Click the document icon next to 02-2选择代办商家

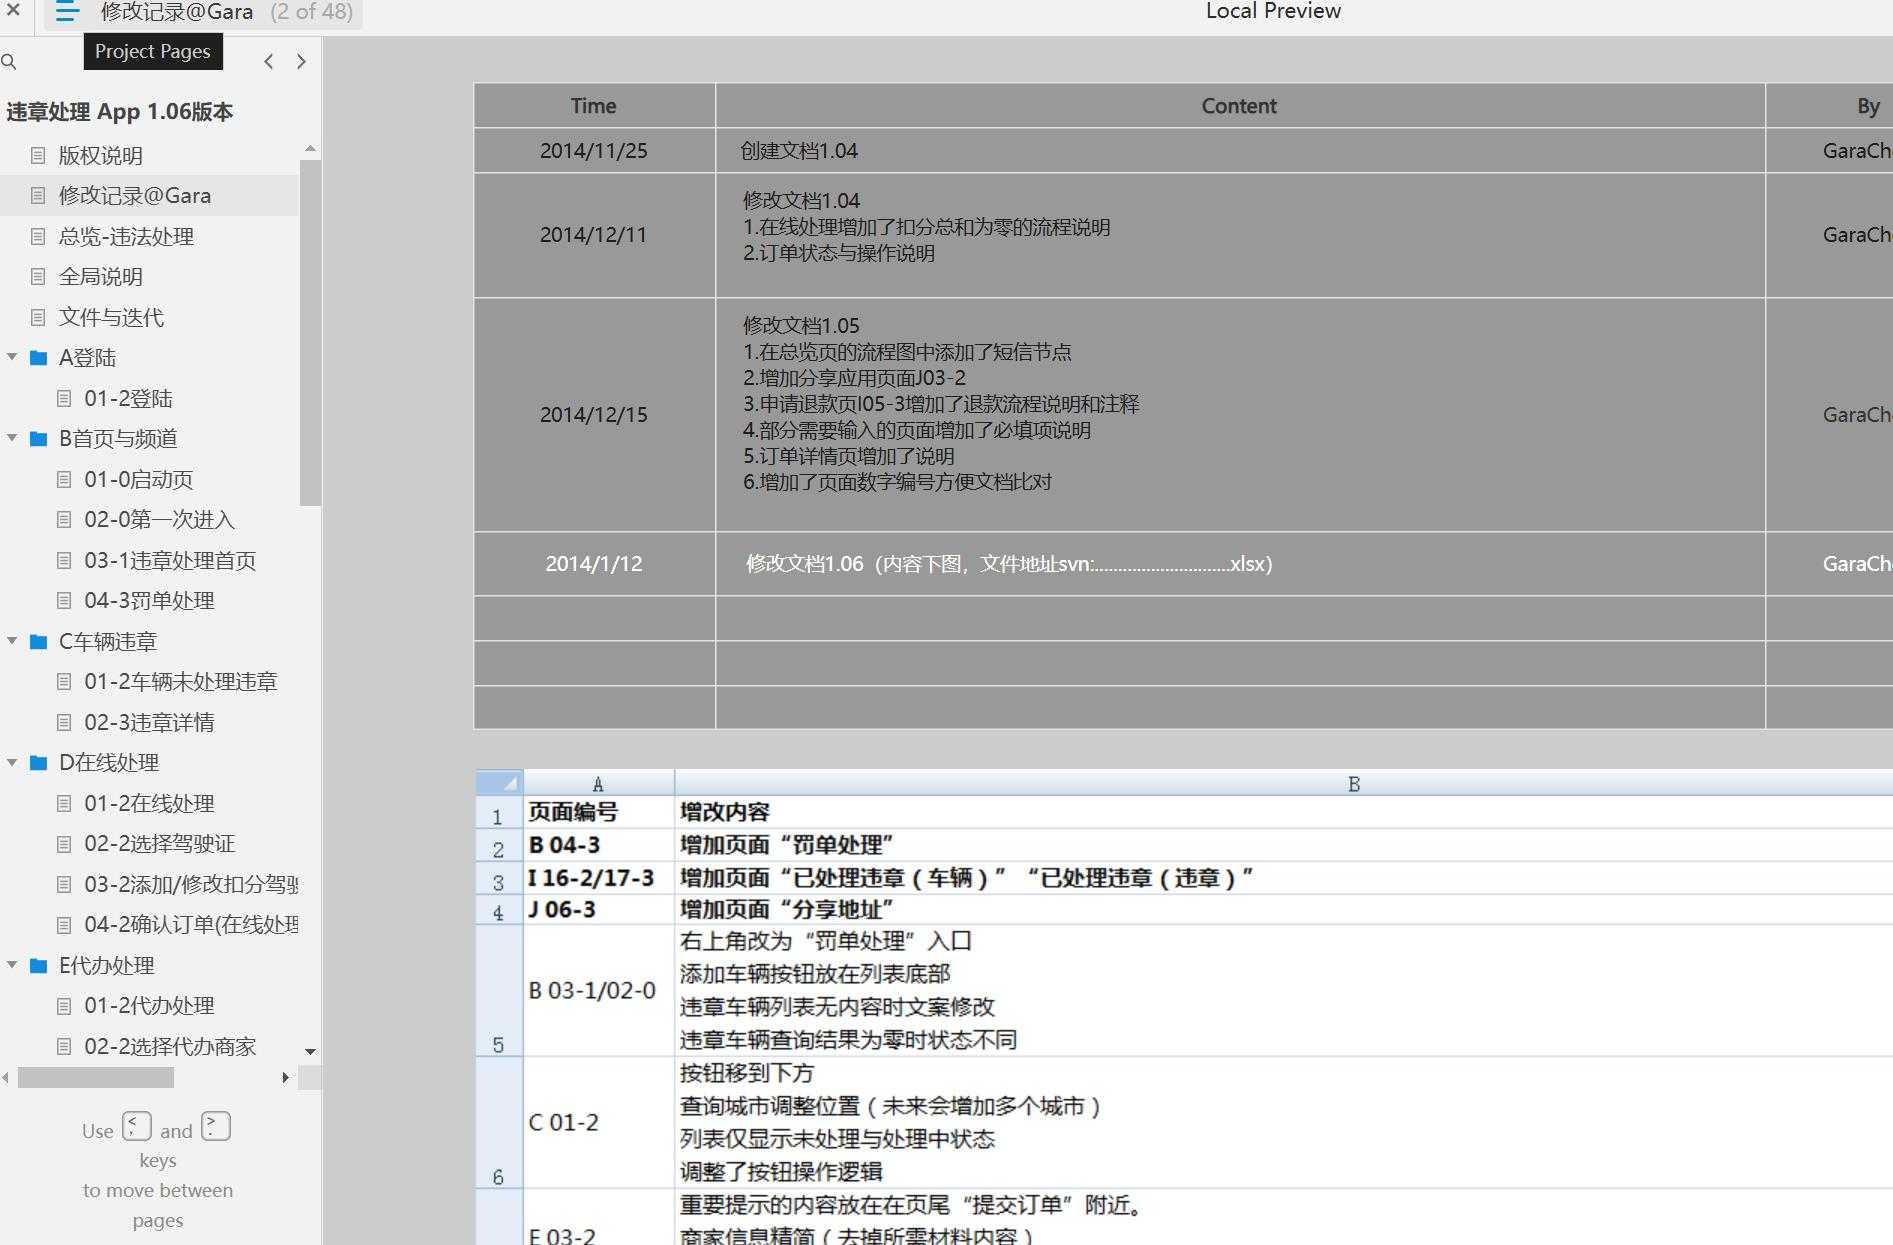[63, 1046]
